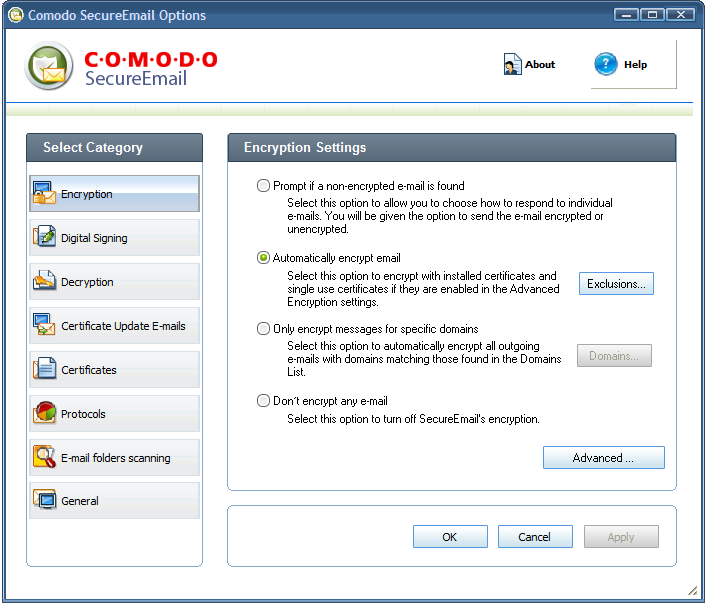Click the blue Help question mark icon
Screen dimensions: 706x605
point(606,64)
